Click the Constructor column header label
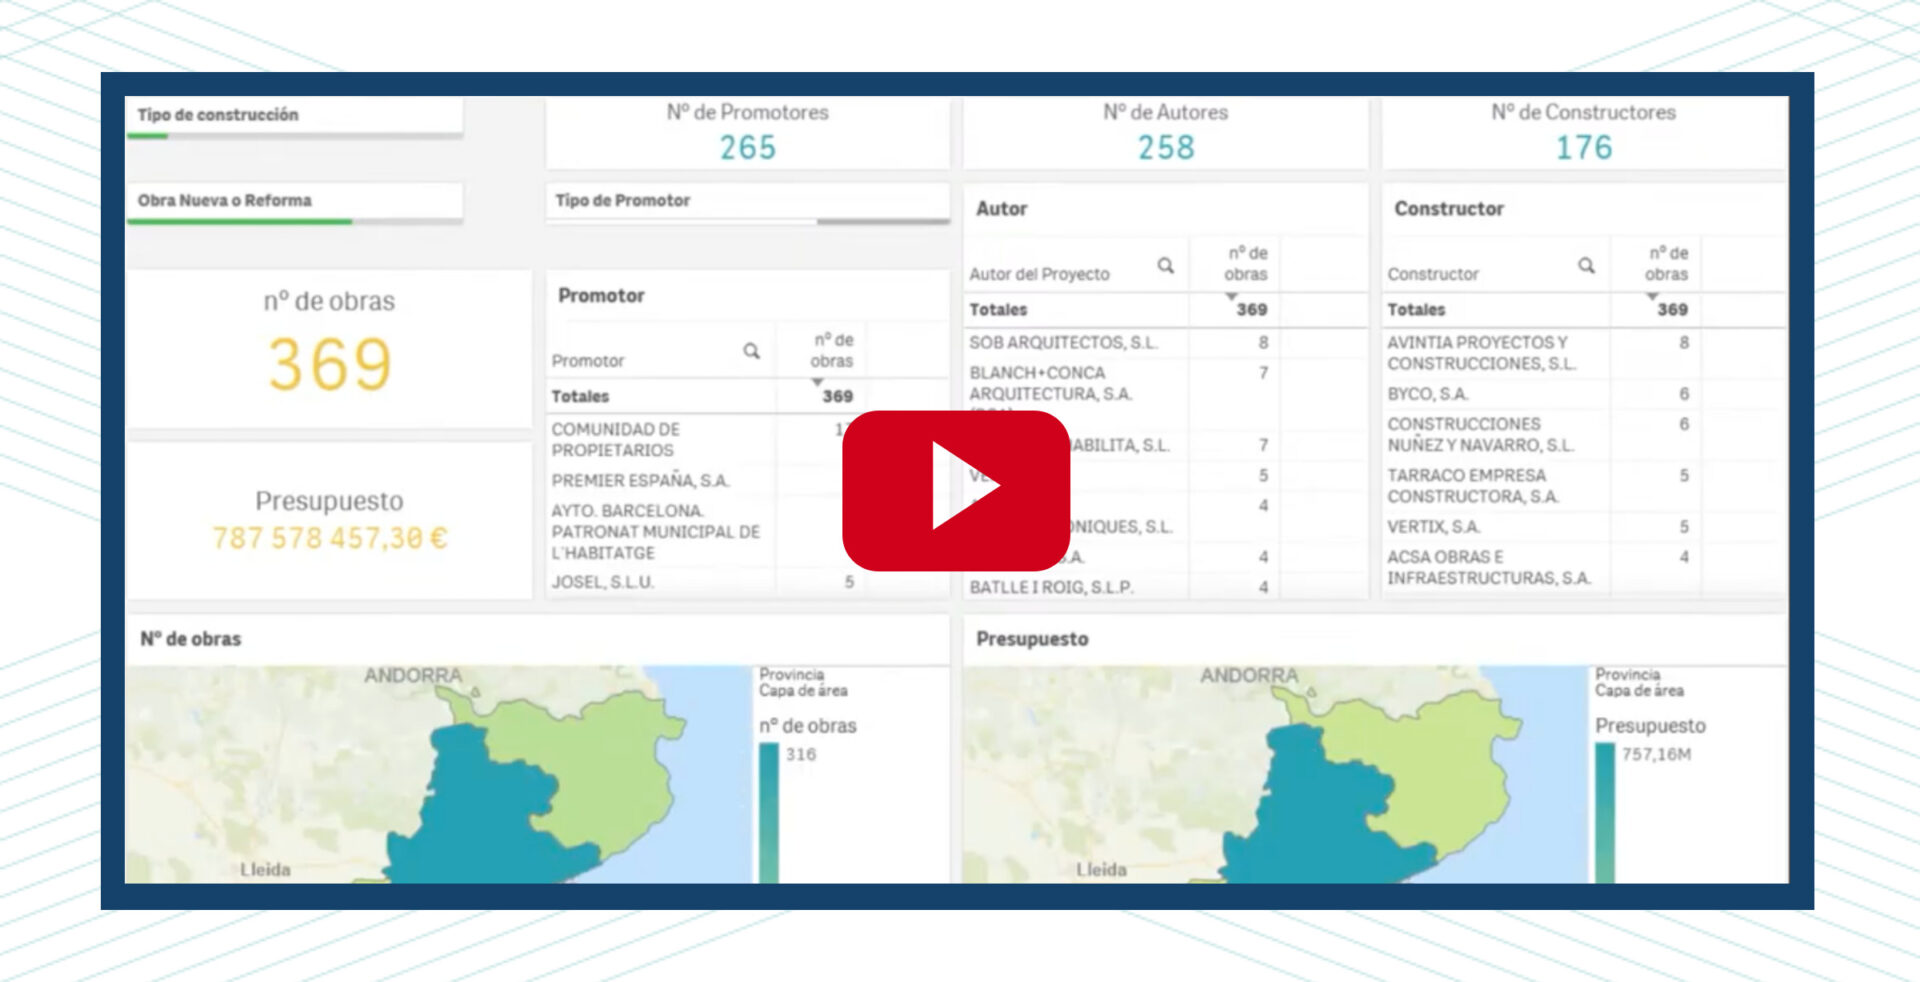The height and width of the screenshot is (982, 1920). tap(1433, 274)
